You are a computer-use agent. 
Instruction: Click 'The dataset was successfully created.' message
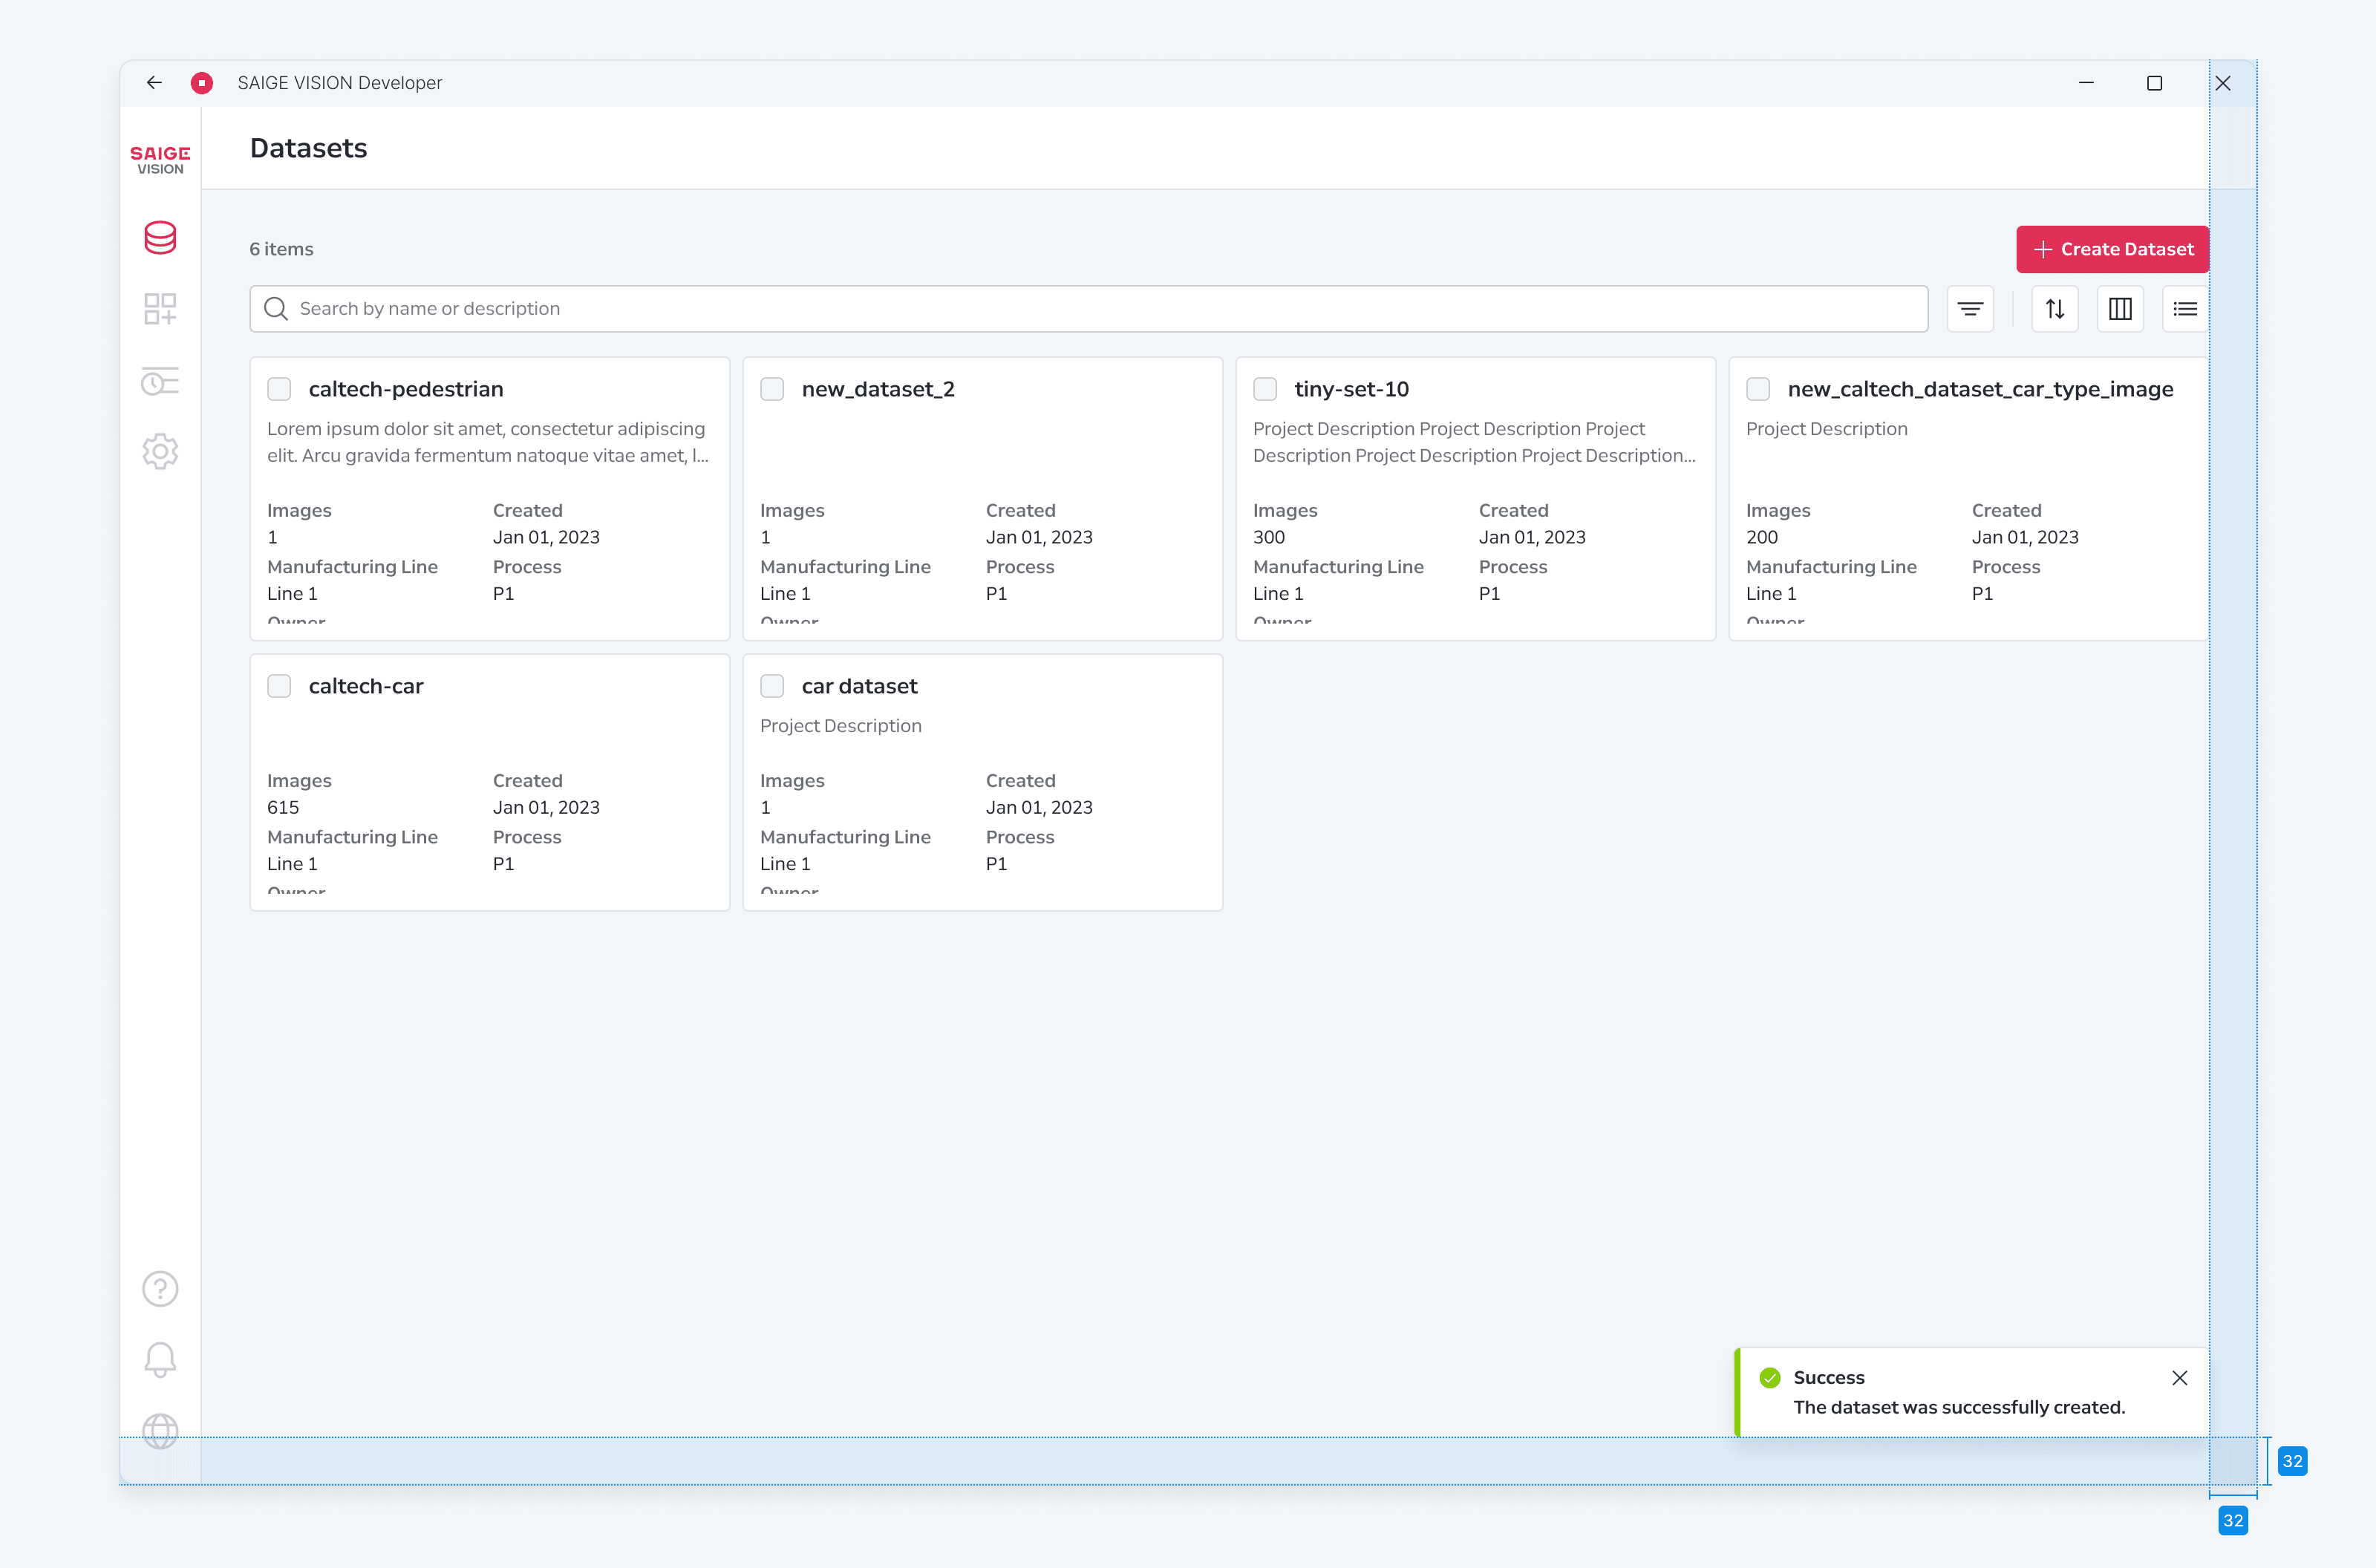point(1959,1408)
